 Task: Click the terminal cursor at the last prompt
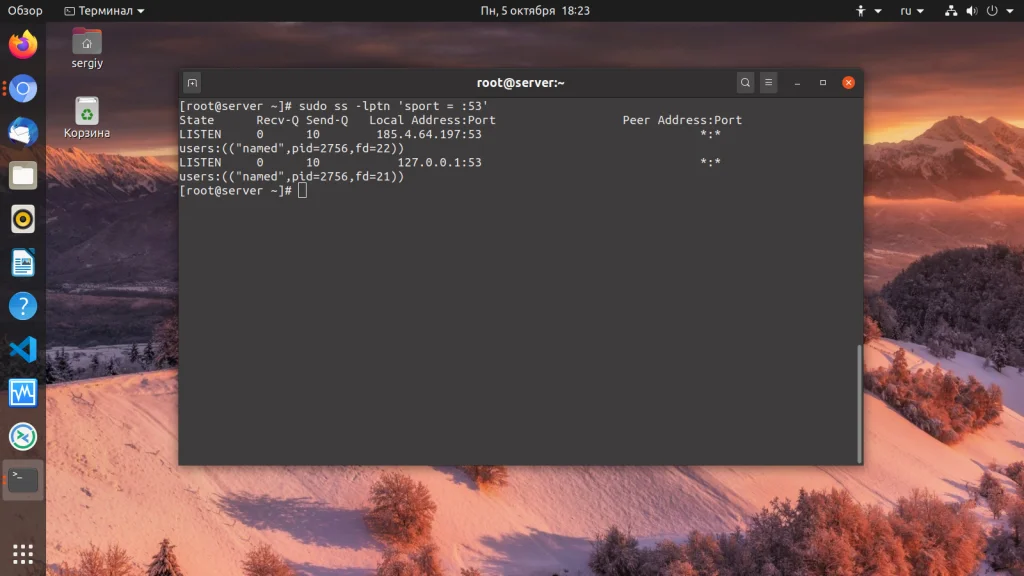302,191
